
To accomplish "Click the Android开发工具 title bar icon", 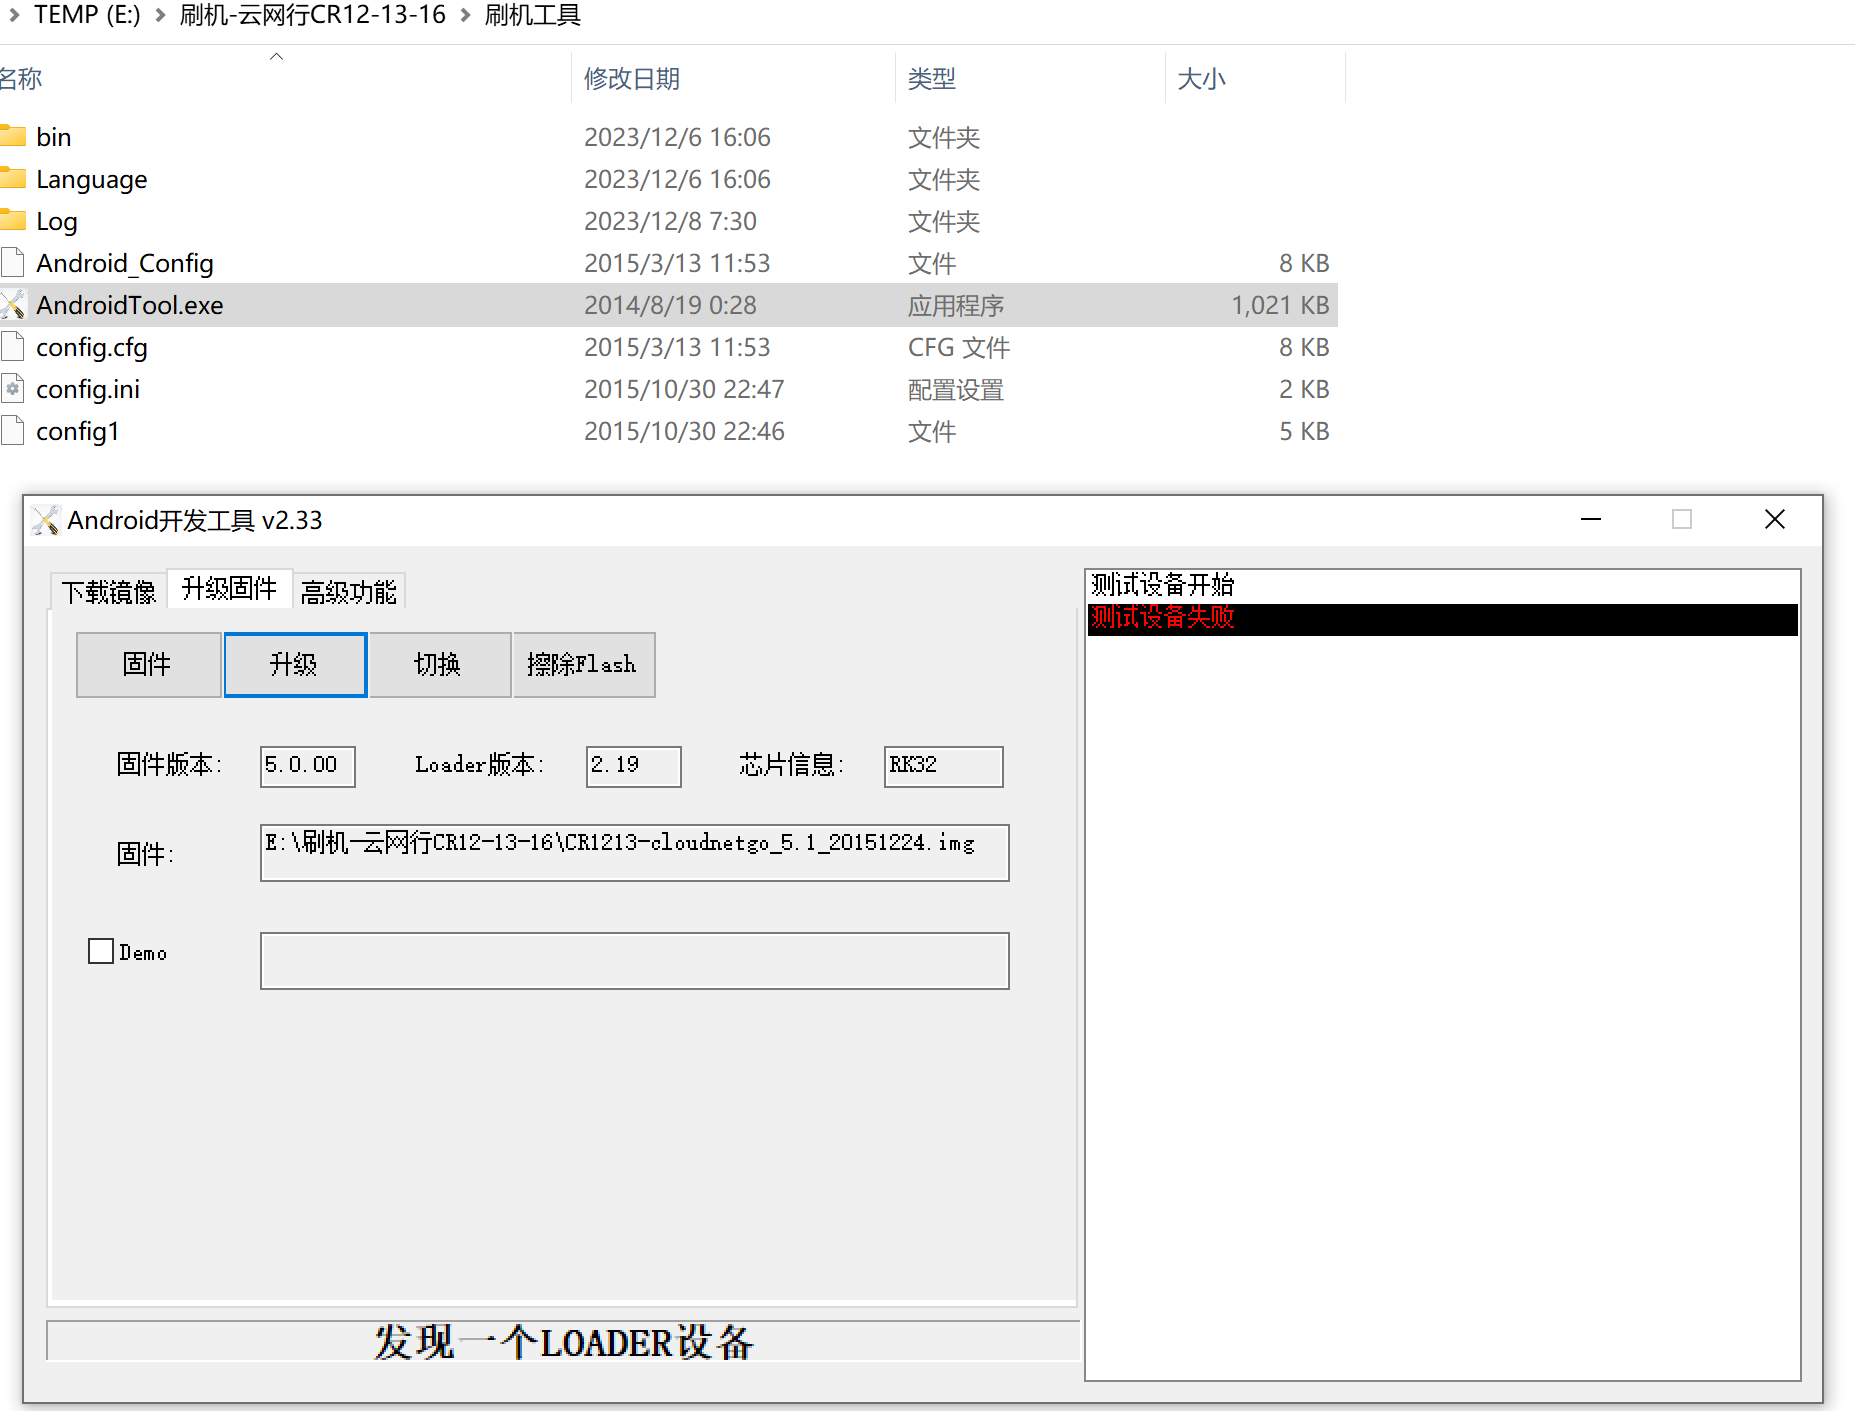I will pos(45,520).
